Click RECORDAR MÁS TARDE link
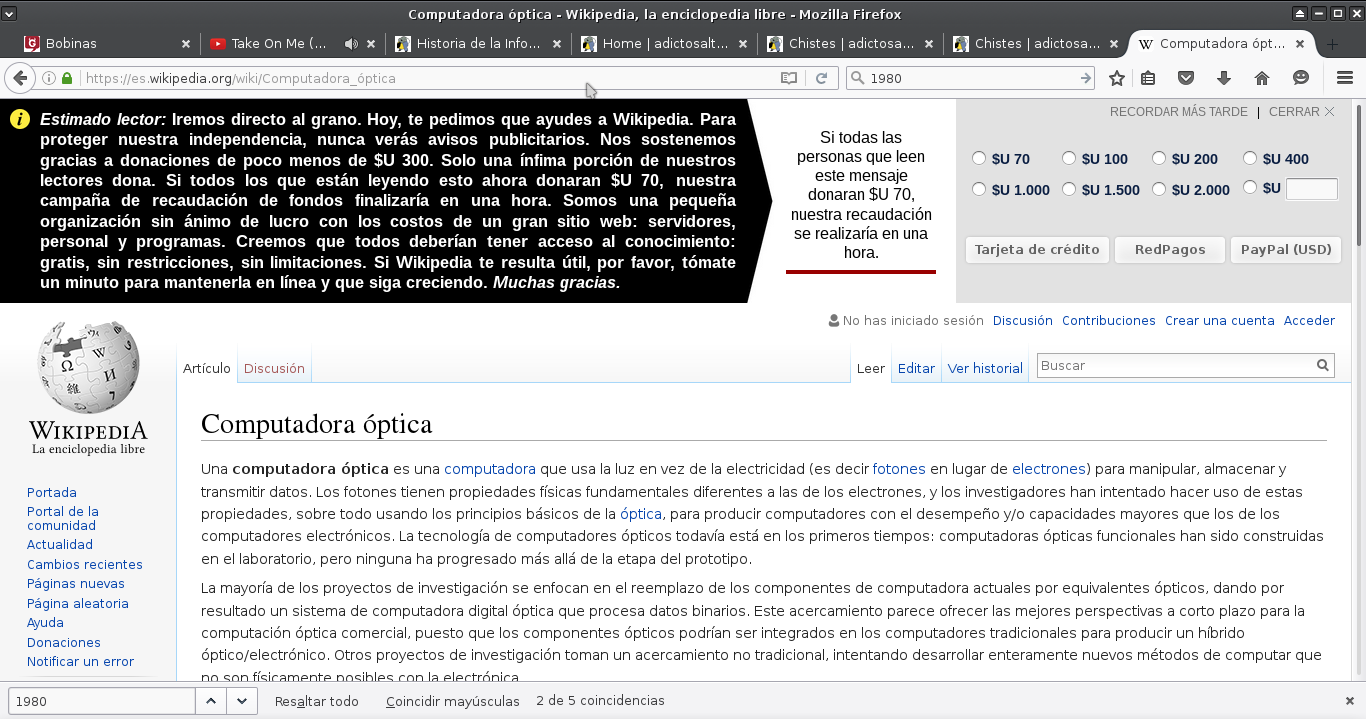This screenshot has width=1366, height=719. (1179, 112)
